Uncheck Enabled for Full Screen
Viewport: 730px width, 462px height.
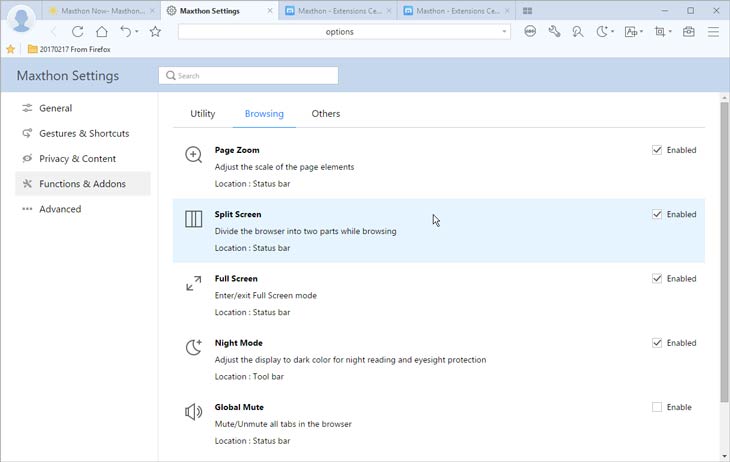coord(656,279)
